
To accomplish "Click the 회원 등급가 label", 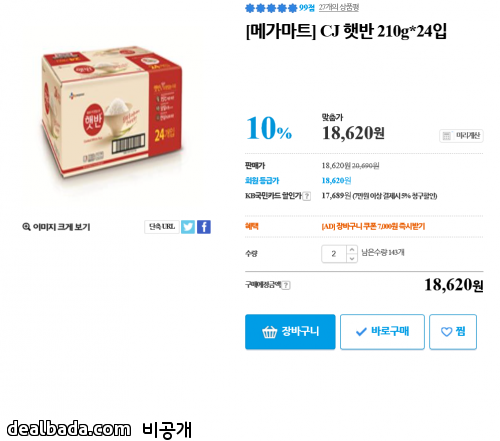I will click(262, 181).
